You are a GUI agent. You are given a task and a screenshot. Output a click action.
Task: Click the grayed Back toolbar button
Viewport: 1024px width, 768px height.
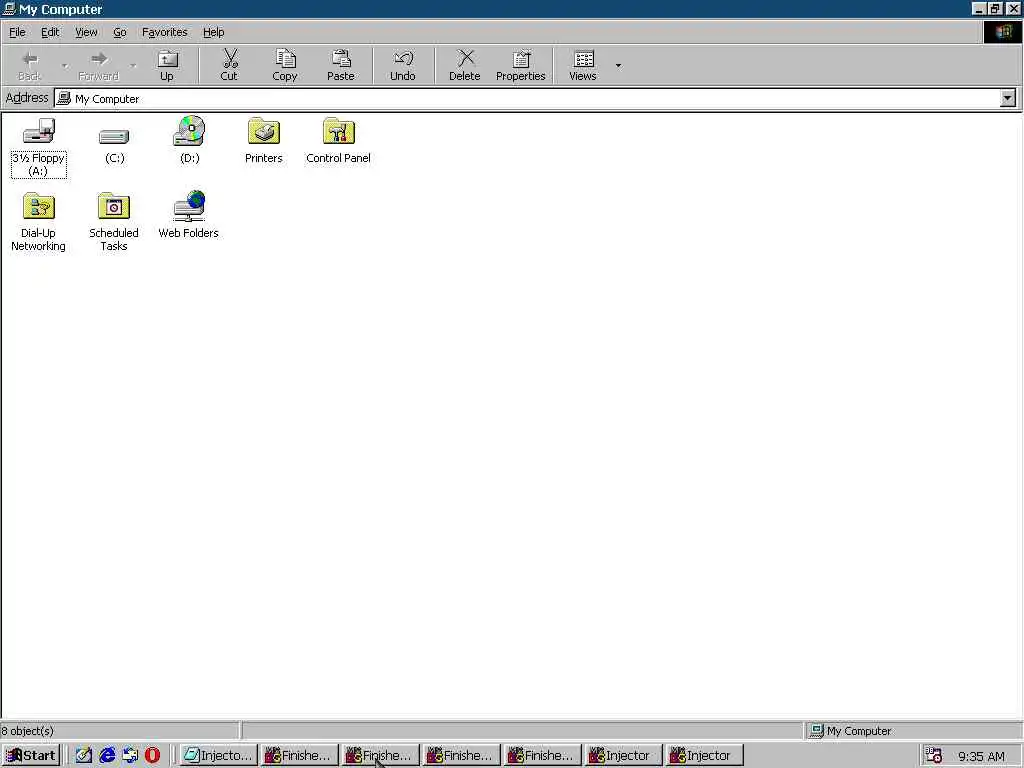pos(29,65)
